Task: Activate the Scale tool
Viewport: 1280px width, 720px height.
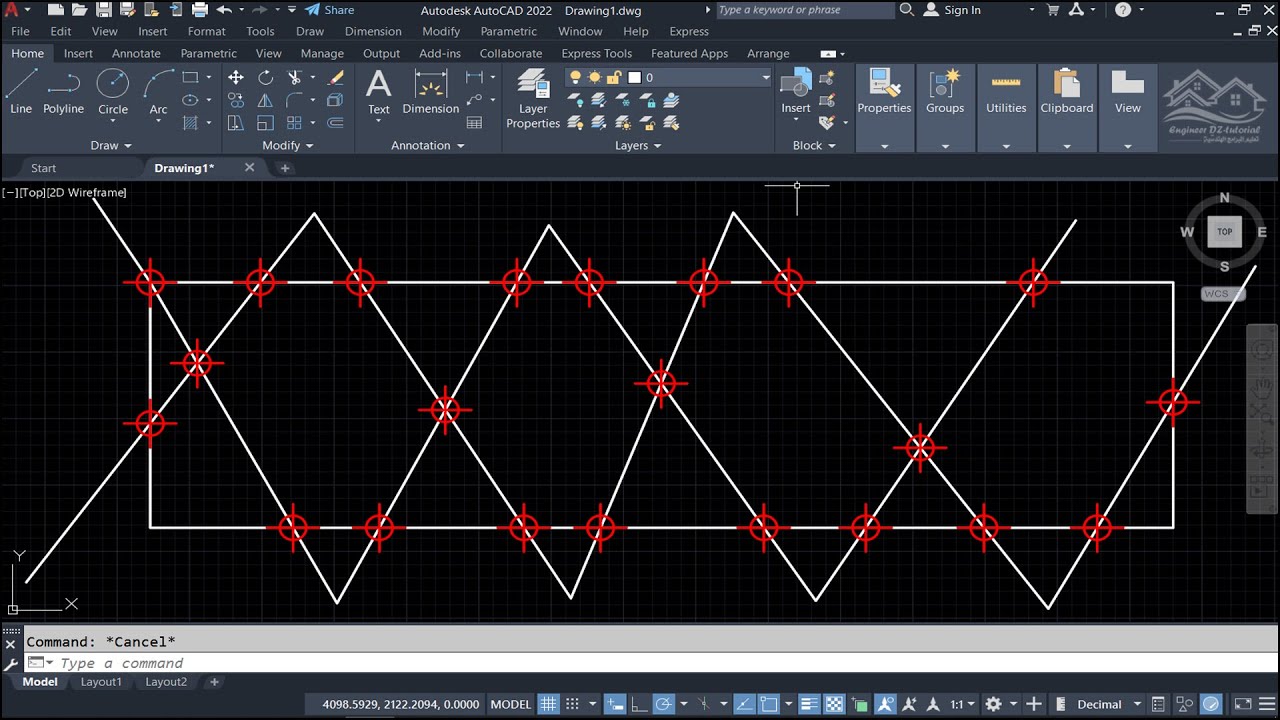Action: coord(265,123)
